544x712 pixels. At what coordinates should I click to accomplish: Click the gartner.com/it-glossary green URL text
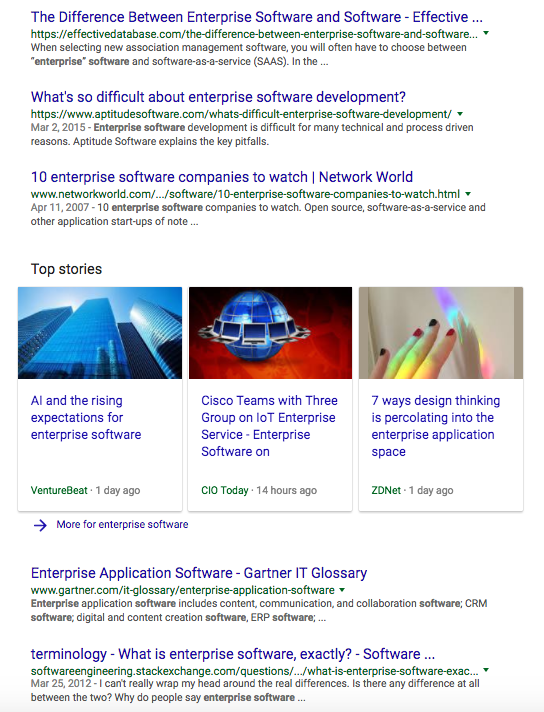[183, 590]
